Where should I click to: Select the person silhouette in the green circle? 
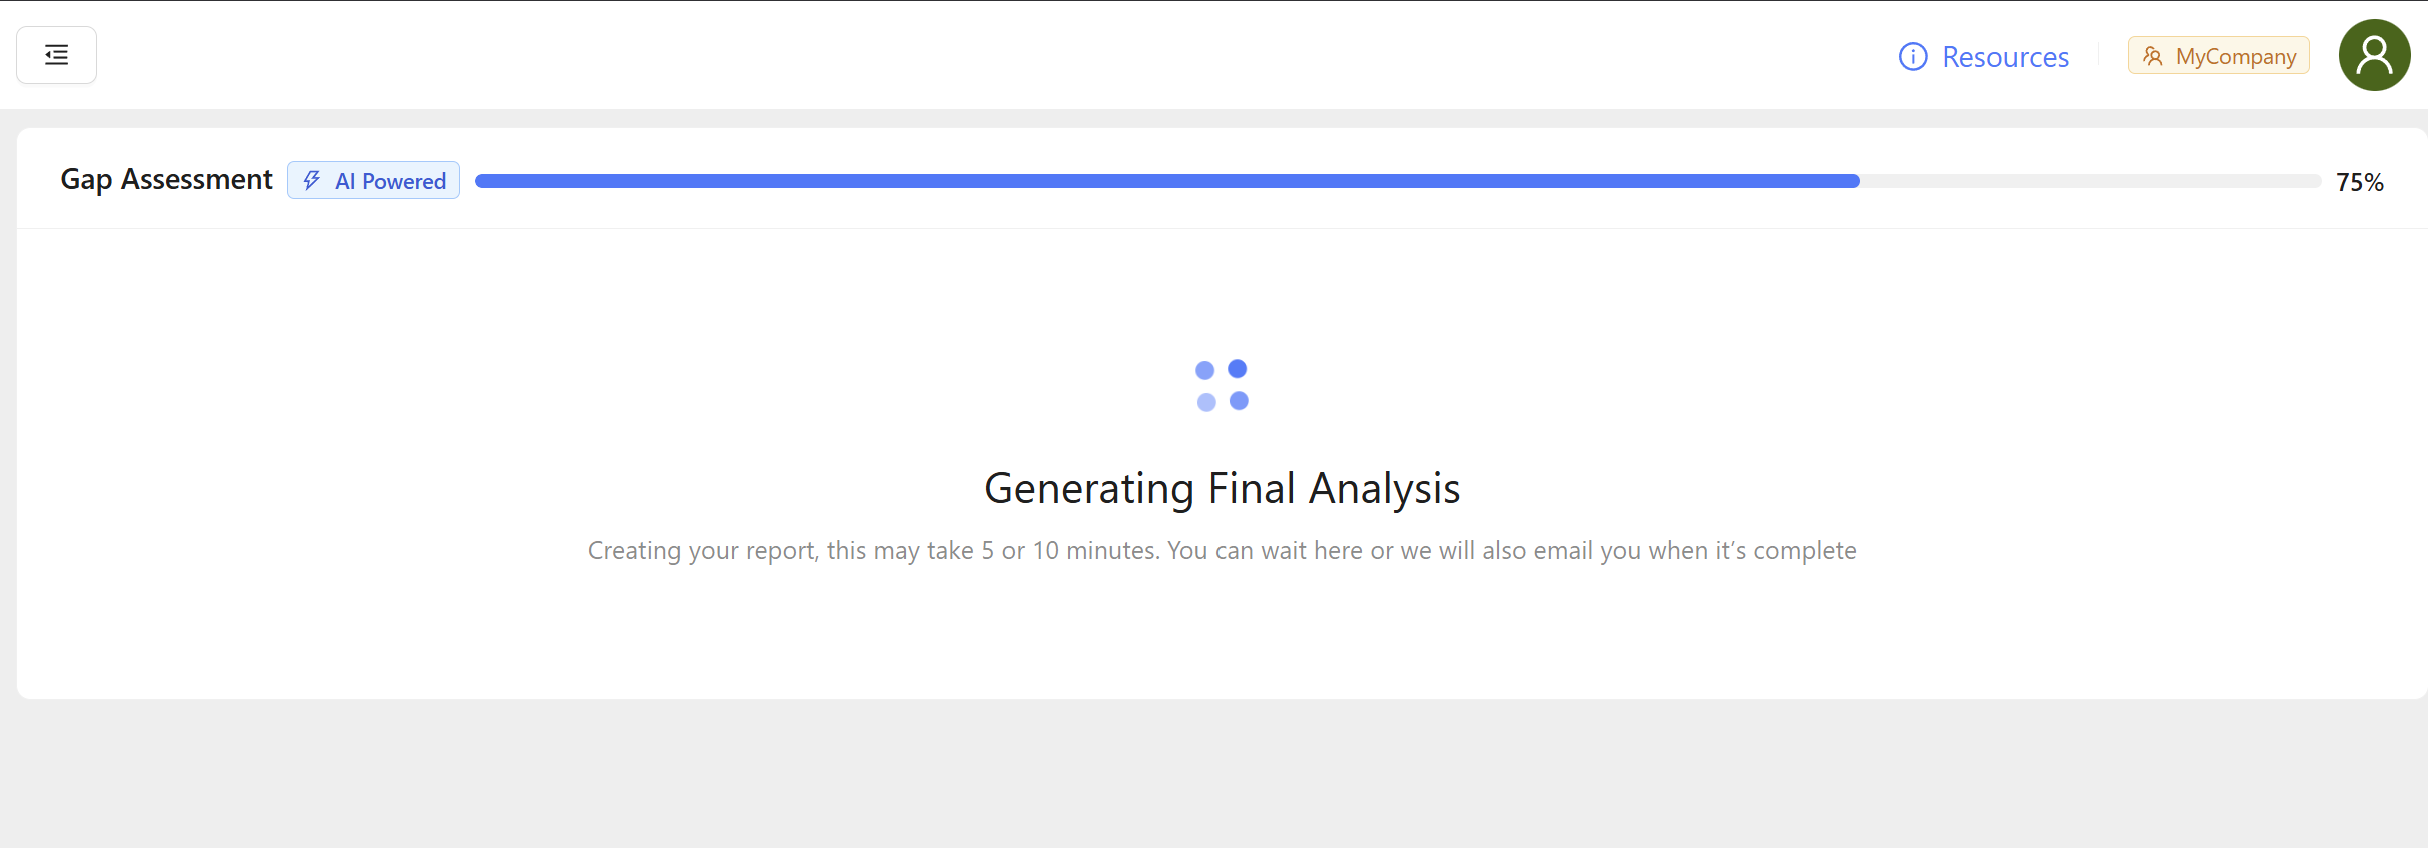(2374, 55)
